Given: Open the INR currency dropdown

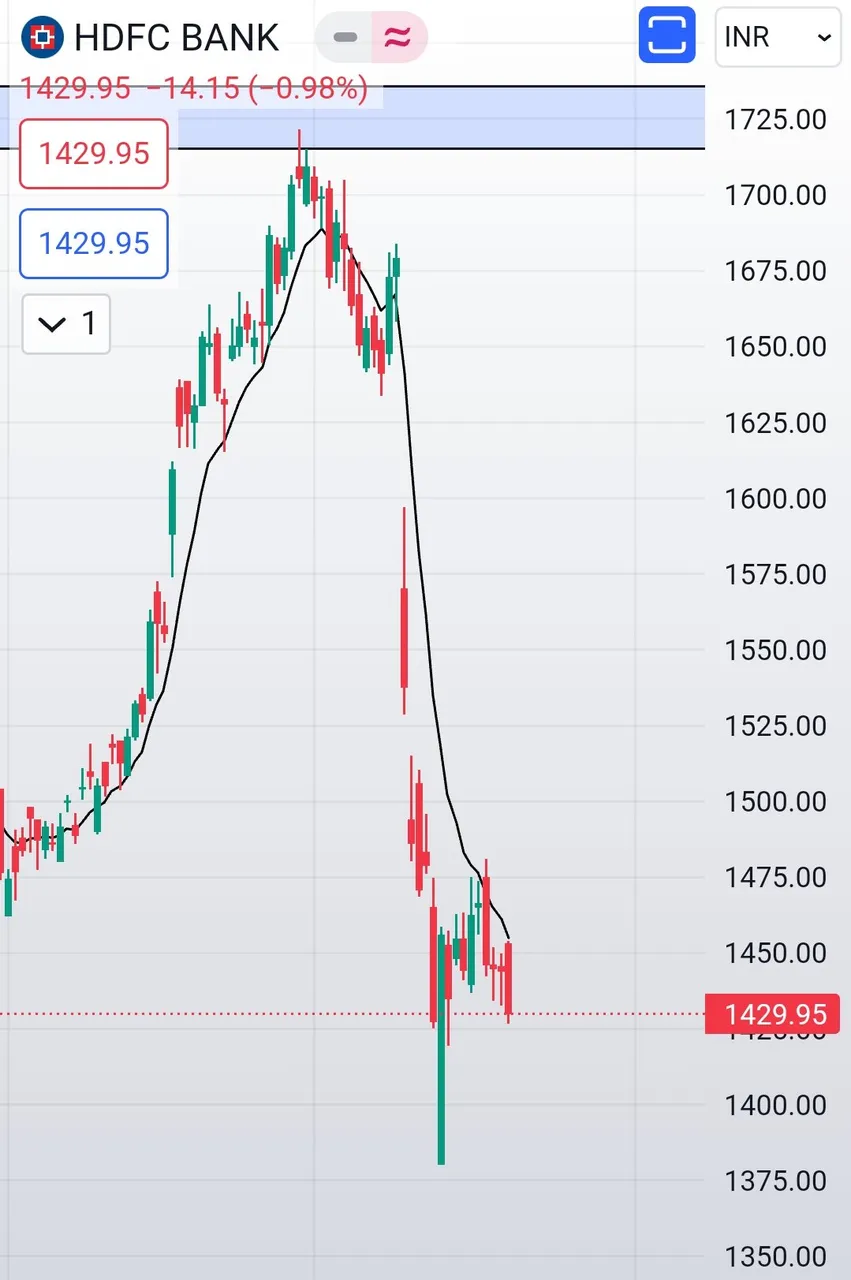Looking at the screenshot, I should coord(777,37).
